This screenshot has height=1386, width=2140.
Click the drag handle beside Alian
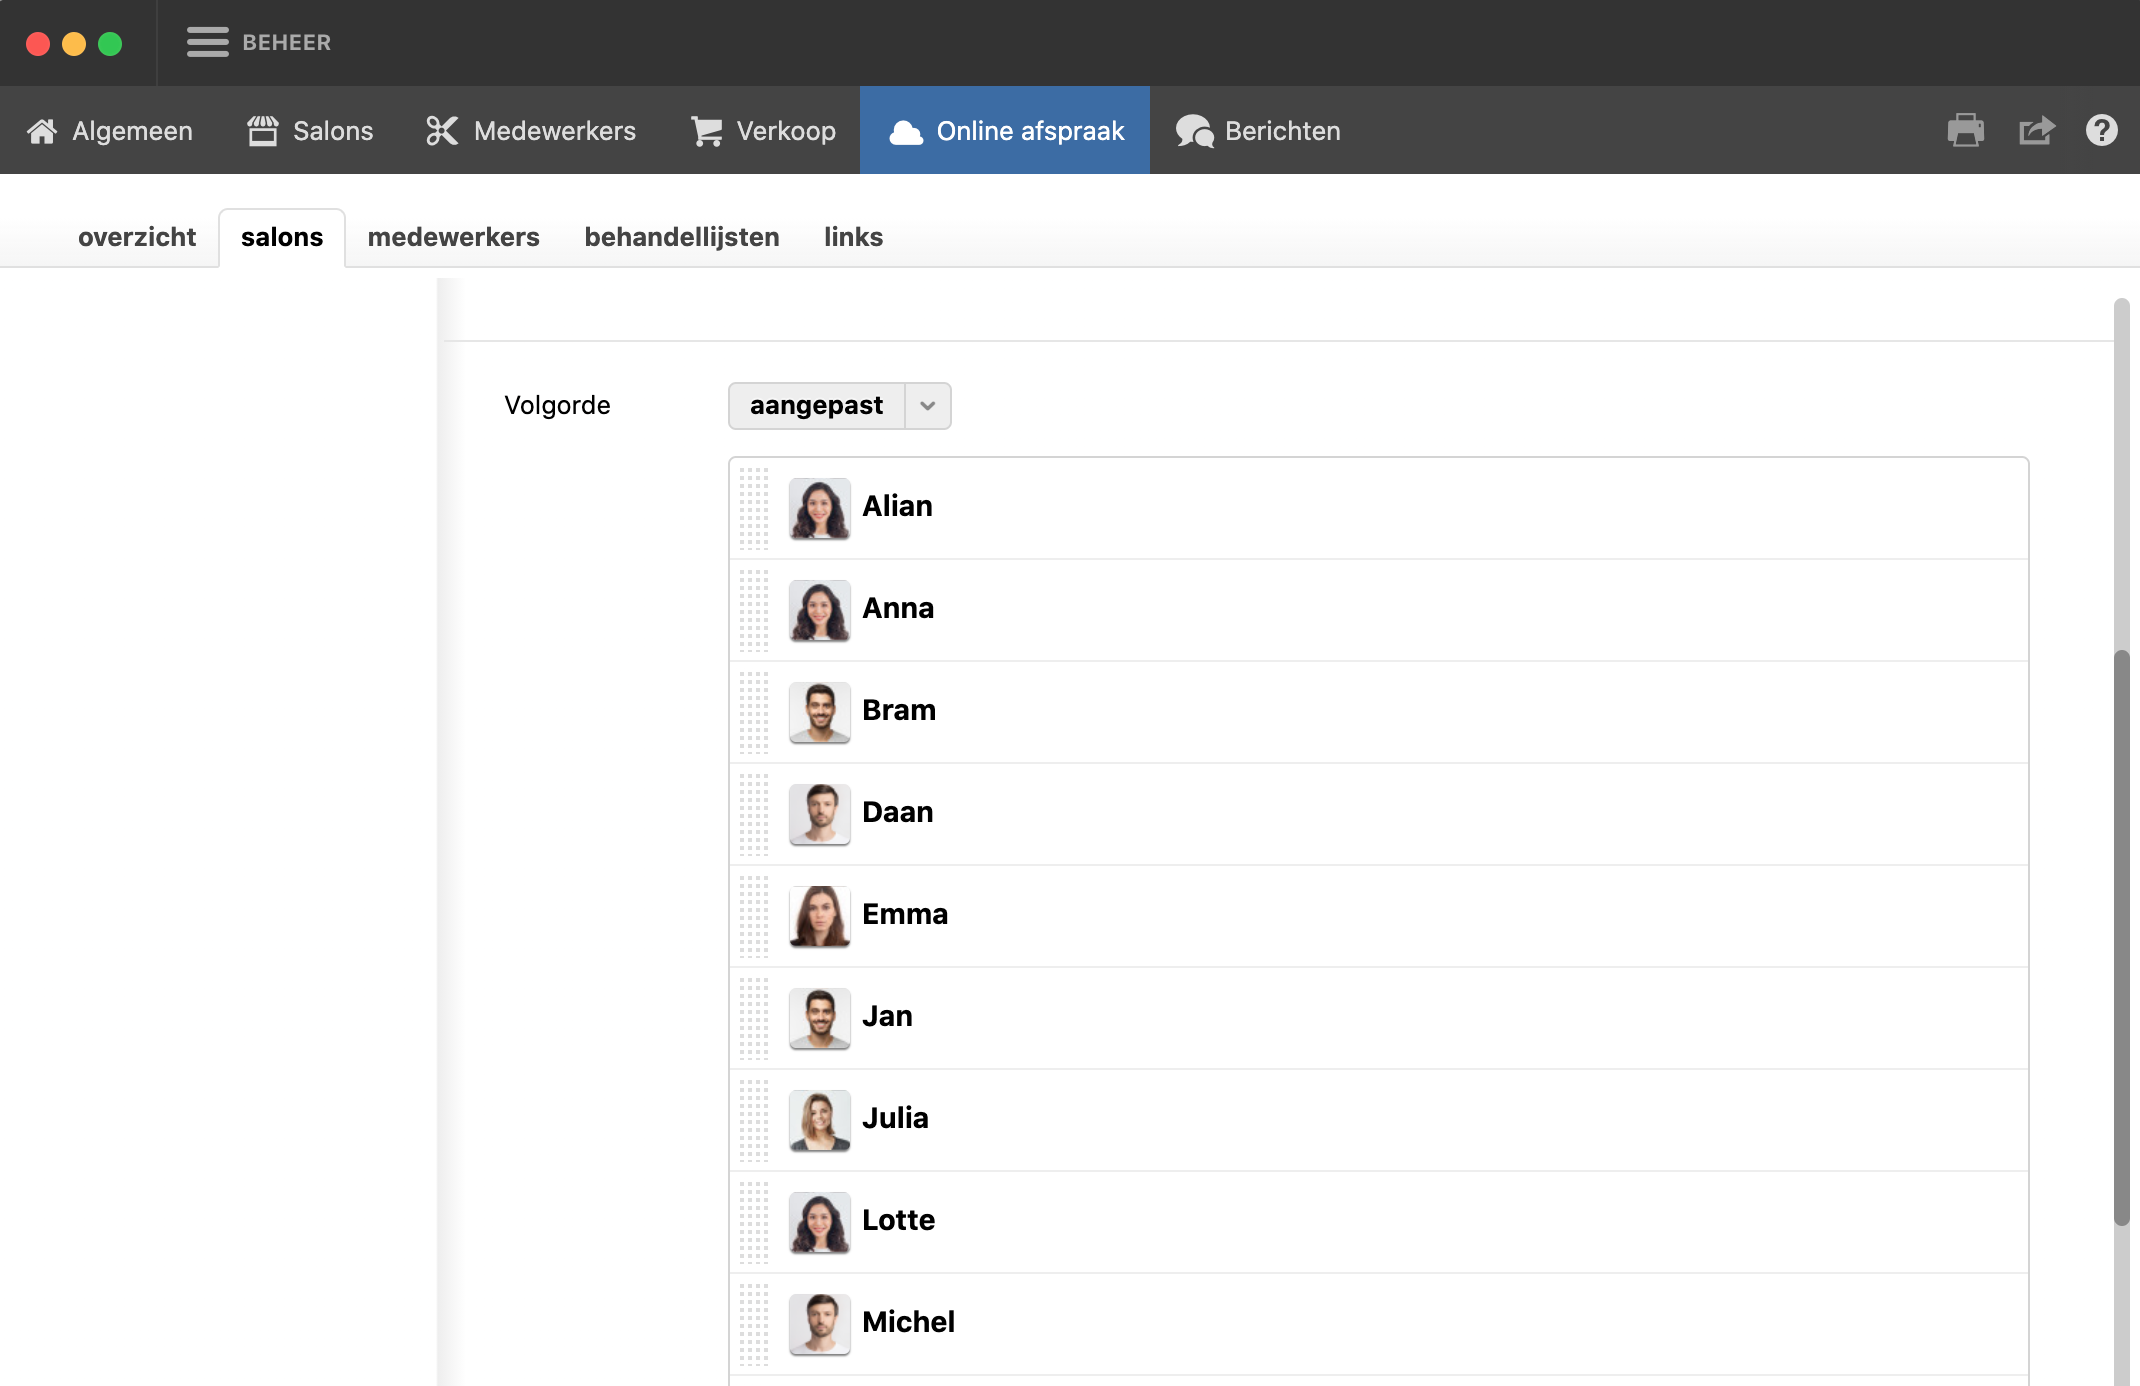click(x=754, y=507)
